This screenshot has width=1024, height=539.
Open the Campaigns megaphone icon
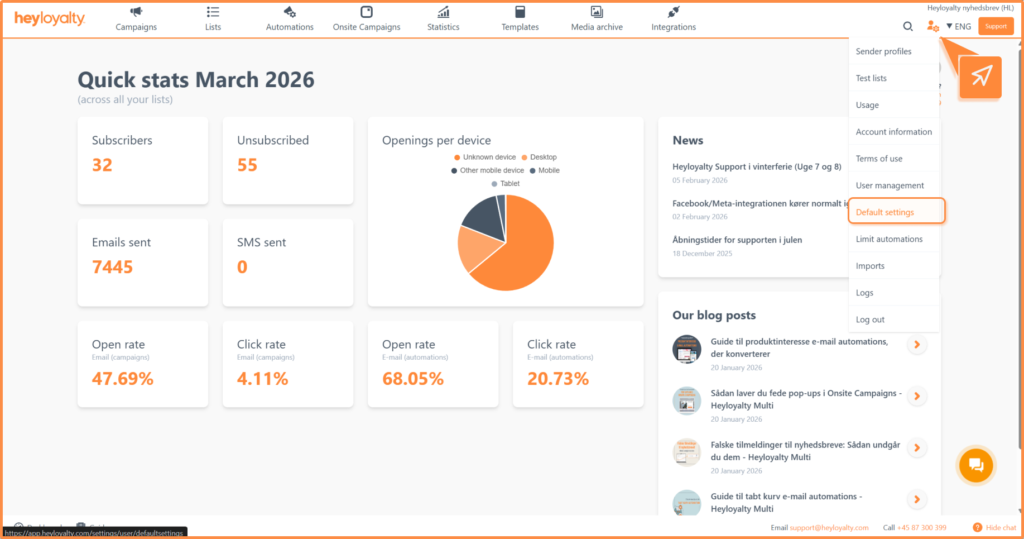[x=136, y=12]
